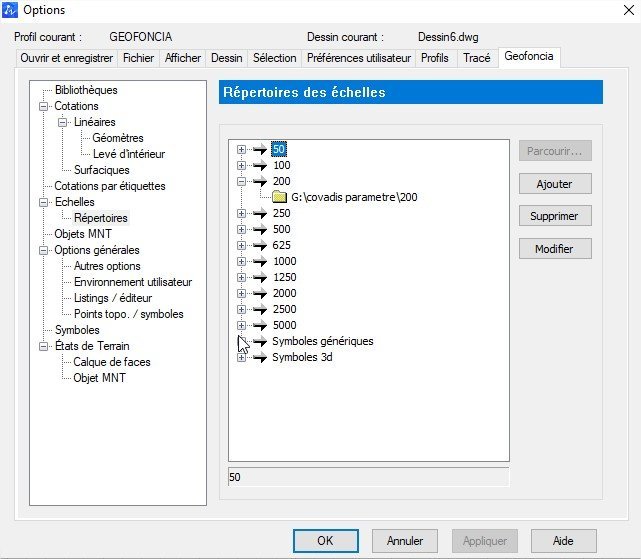Screen dimensions: 641x559
Task: Click the arrow icon beside scale 50
Action: point(260,149)
